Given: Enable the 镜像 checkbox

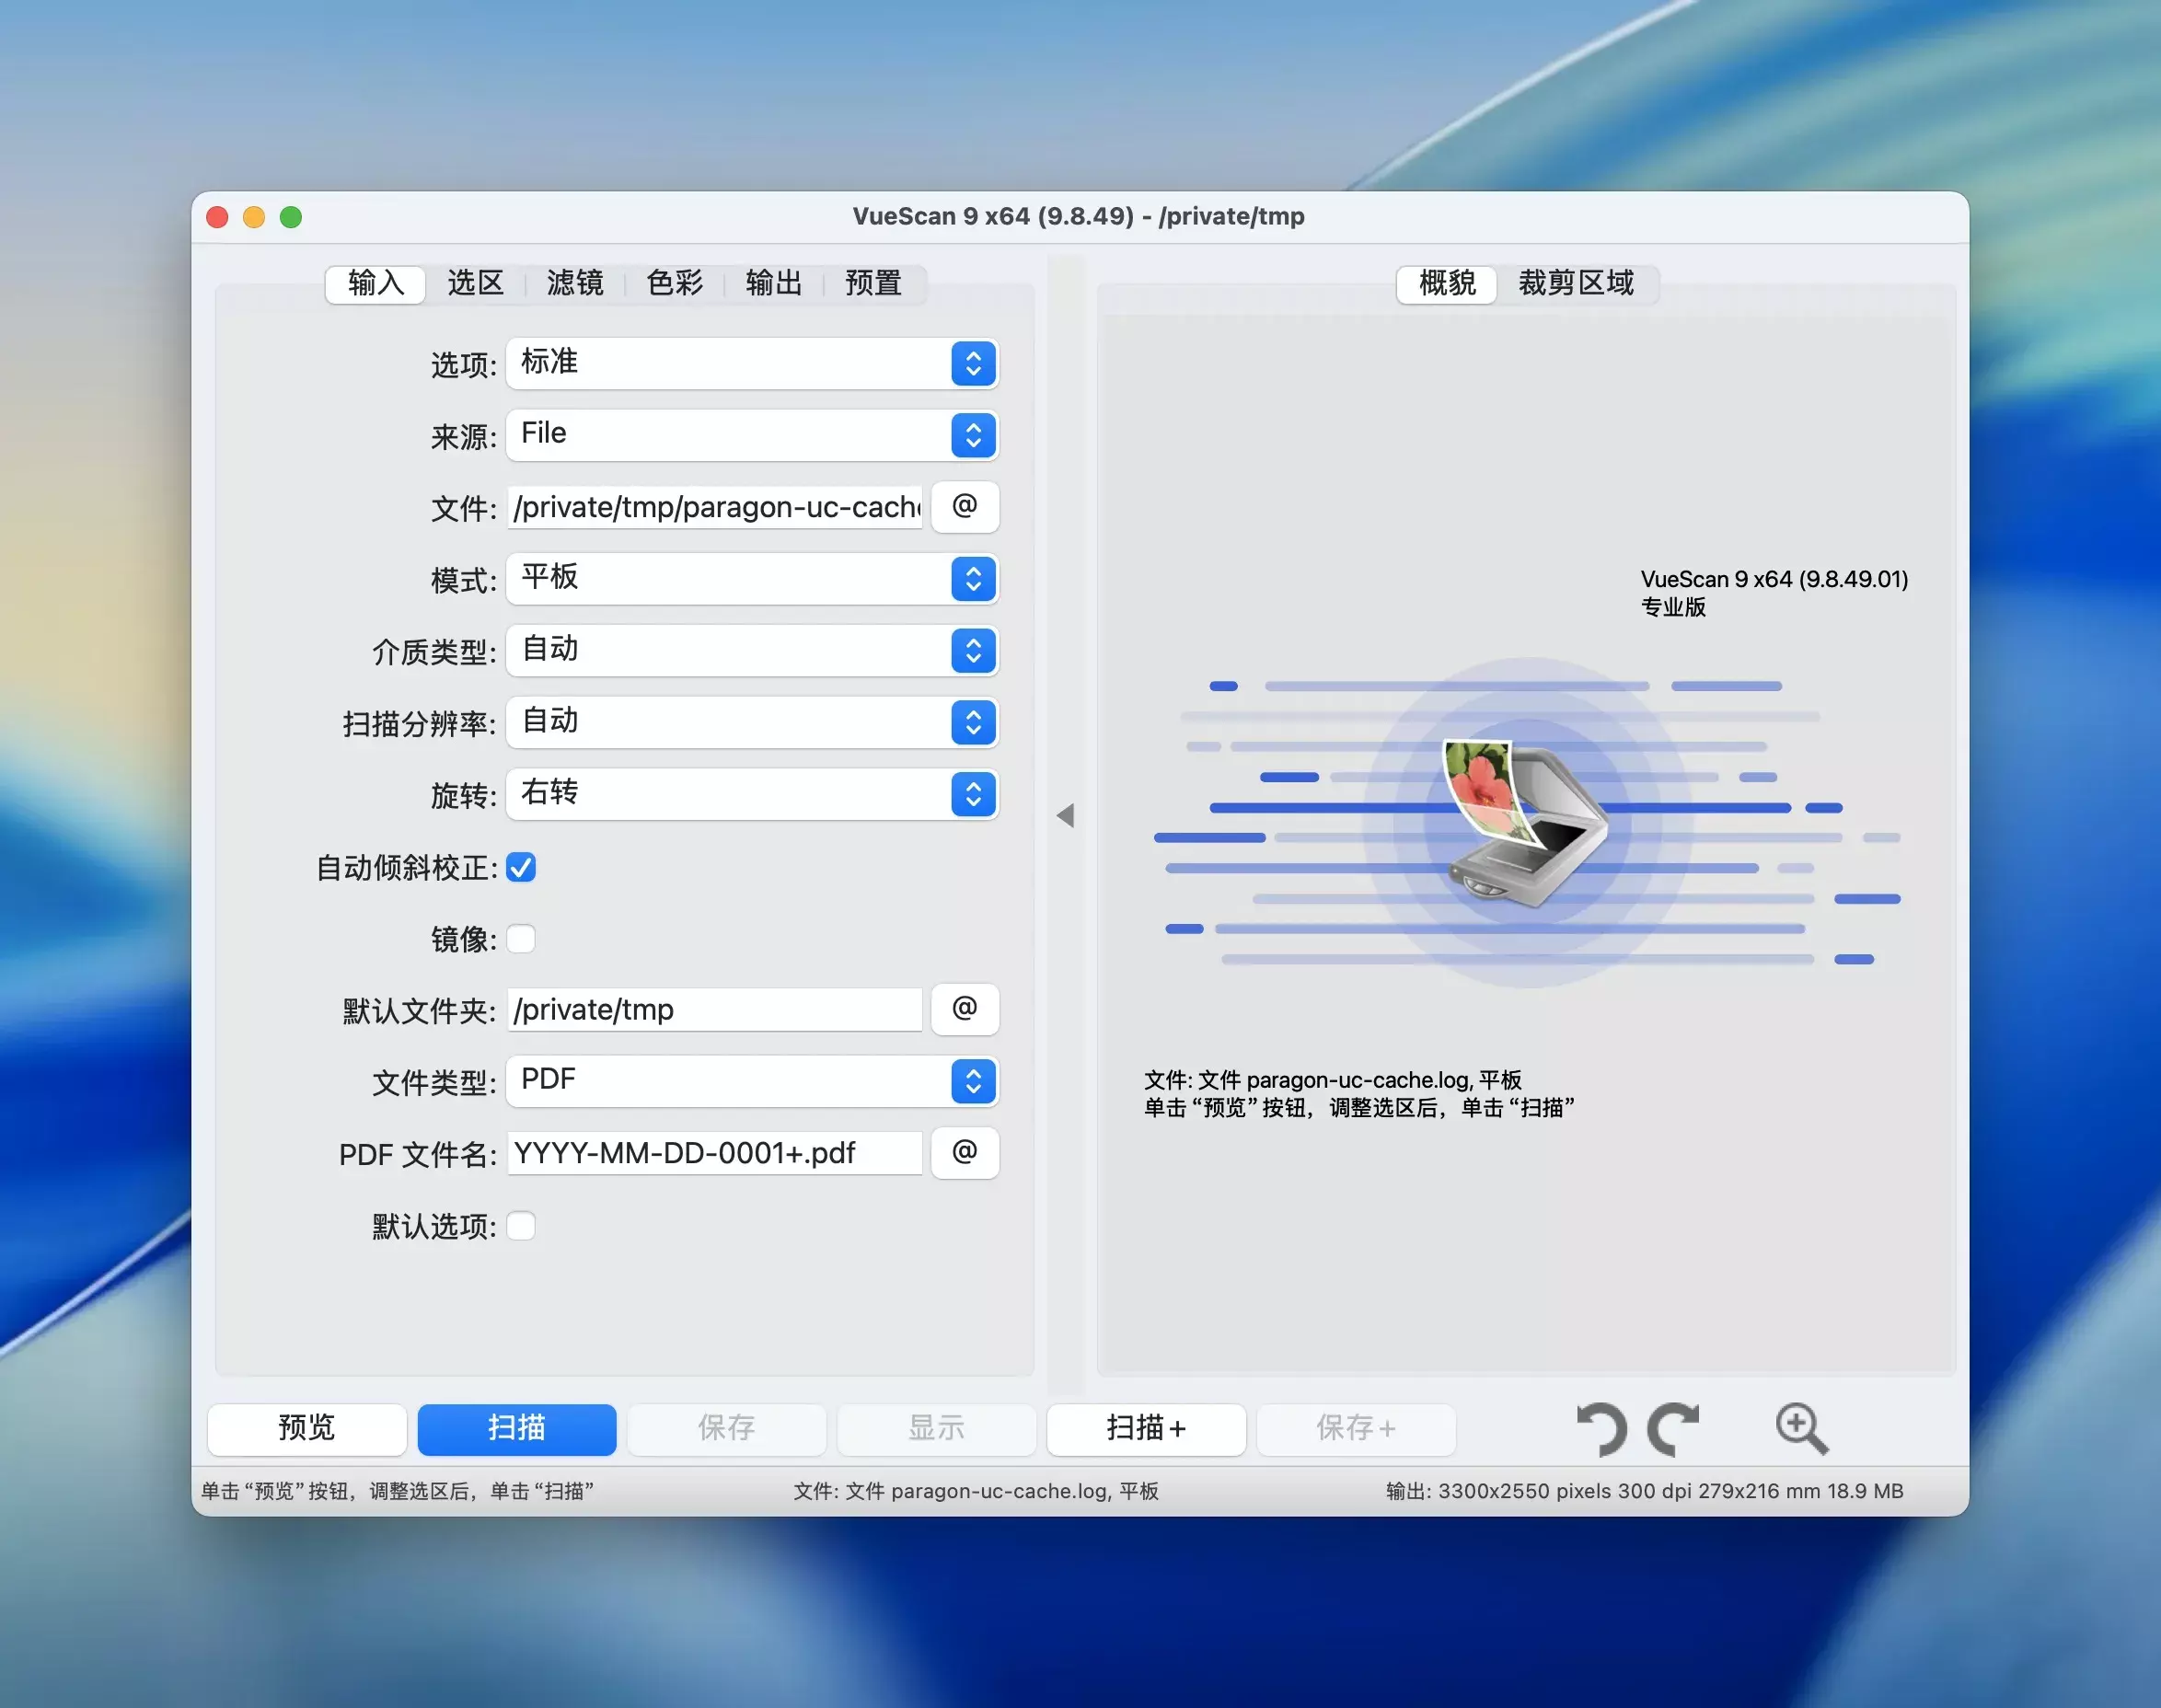Looking at the screenshot, I should pyautogui.click(x=521, y=939).
